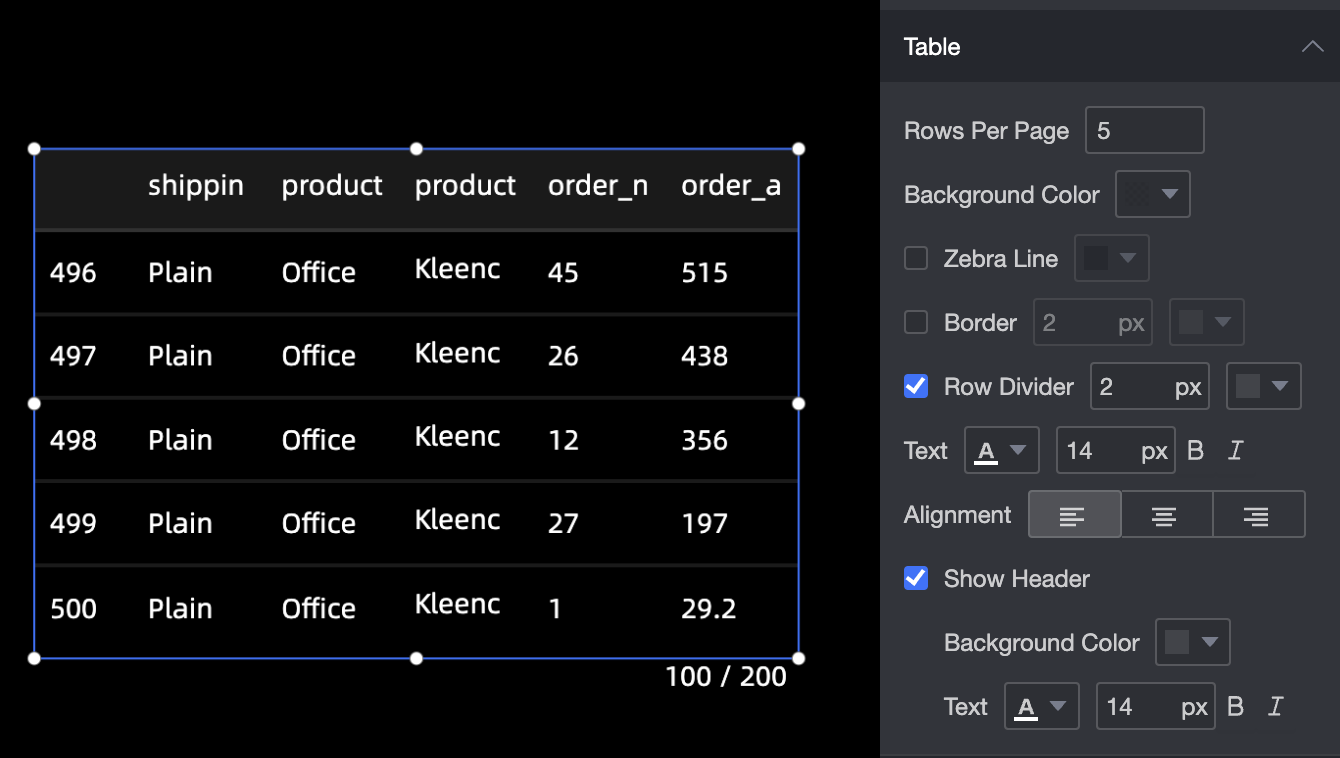Collapse the Table section chevron
This screenshot has width=1340, height=758.
[1312, 47]
